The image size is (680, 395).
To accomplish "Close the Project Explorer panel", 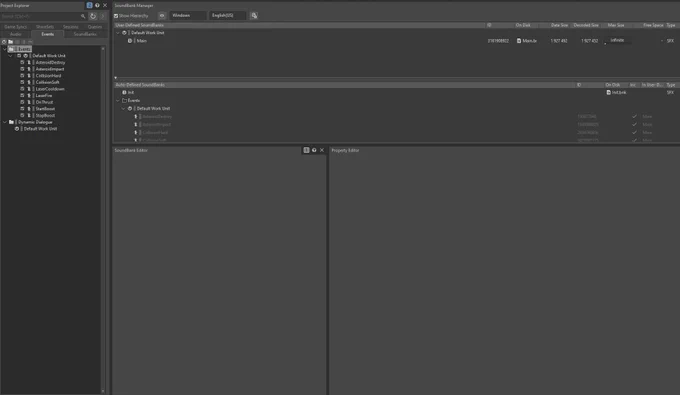I will [105, 5].
